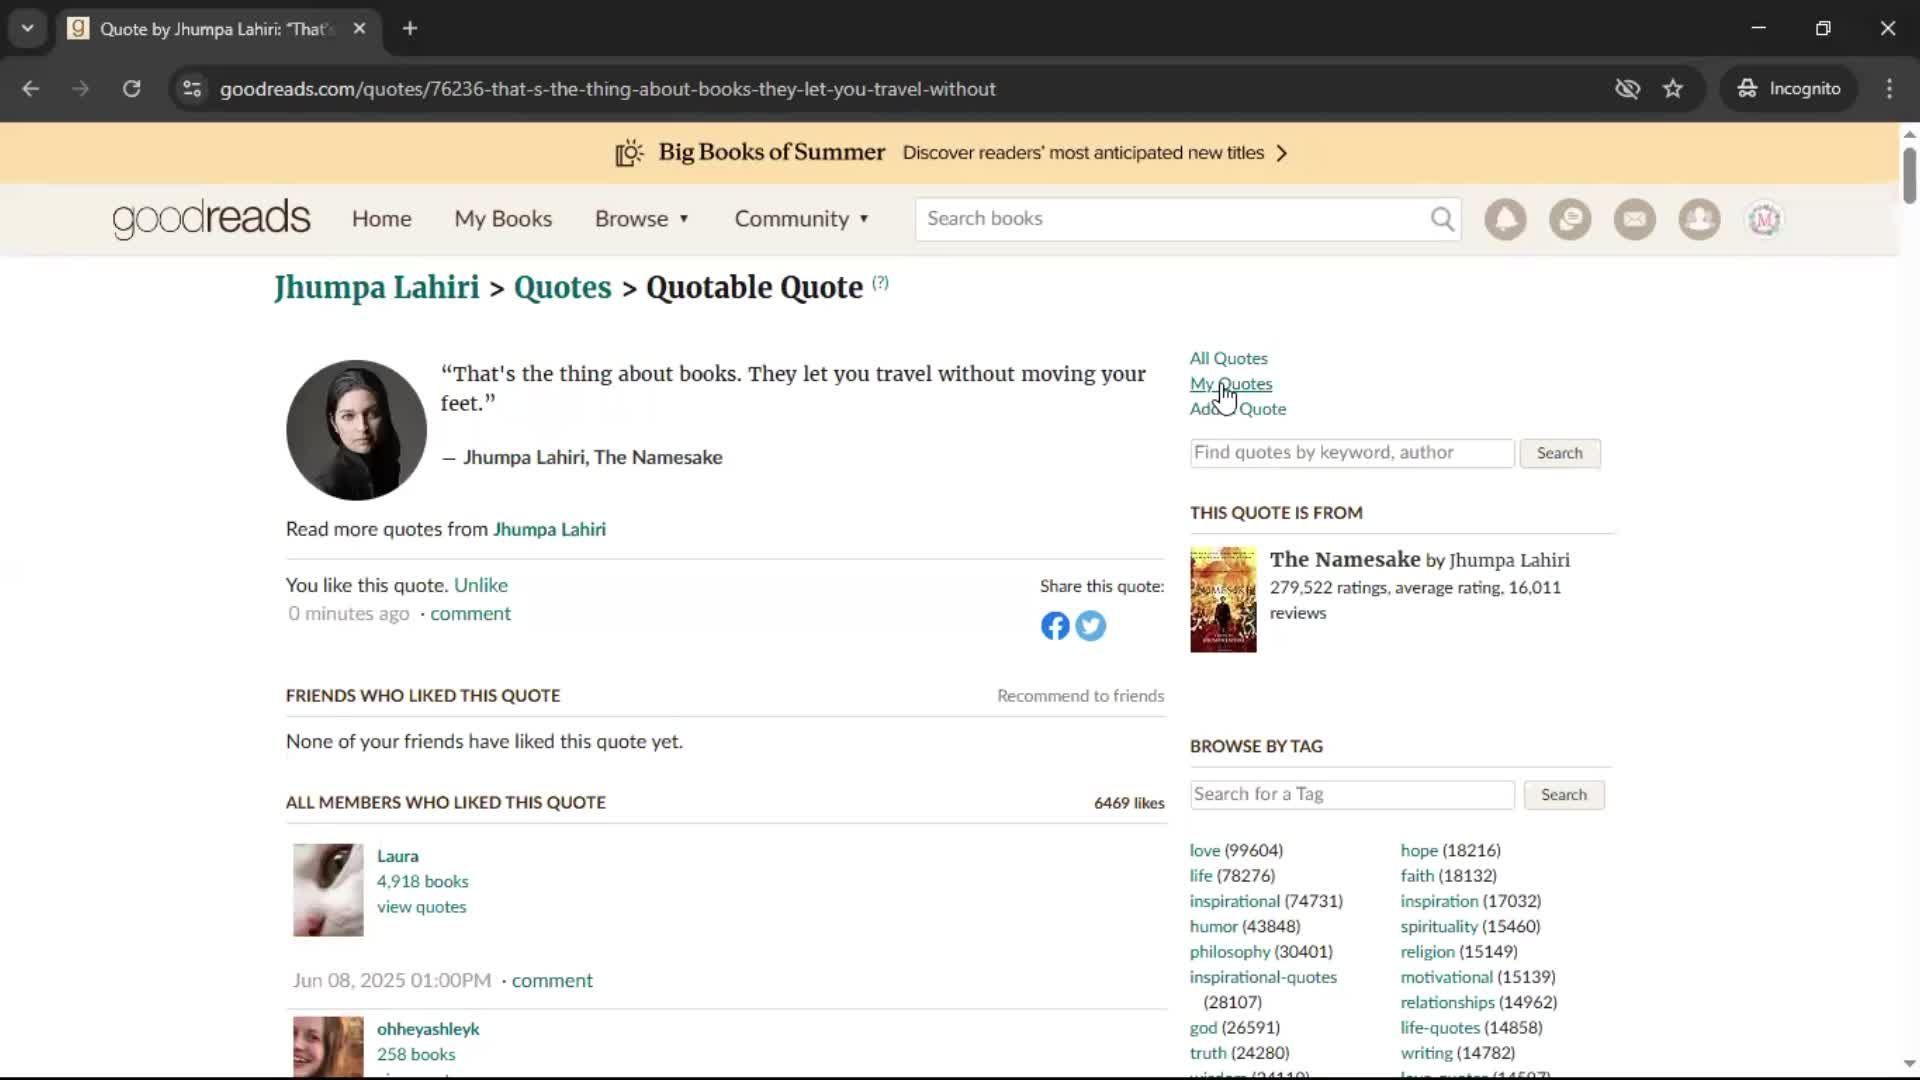Reload the page
This screenshot has width=1920, height=1080.
tap(131, 89)
